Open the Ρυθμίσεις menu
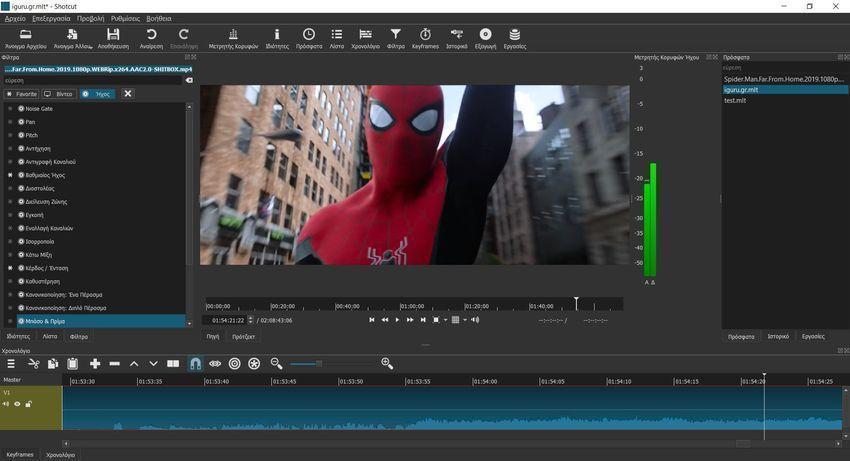This screenshot has height=461, width=850. (125, 18)
